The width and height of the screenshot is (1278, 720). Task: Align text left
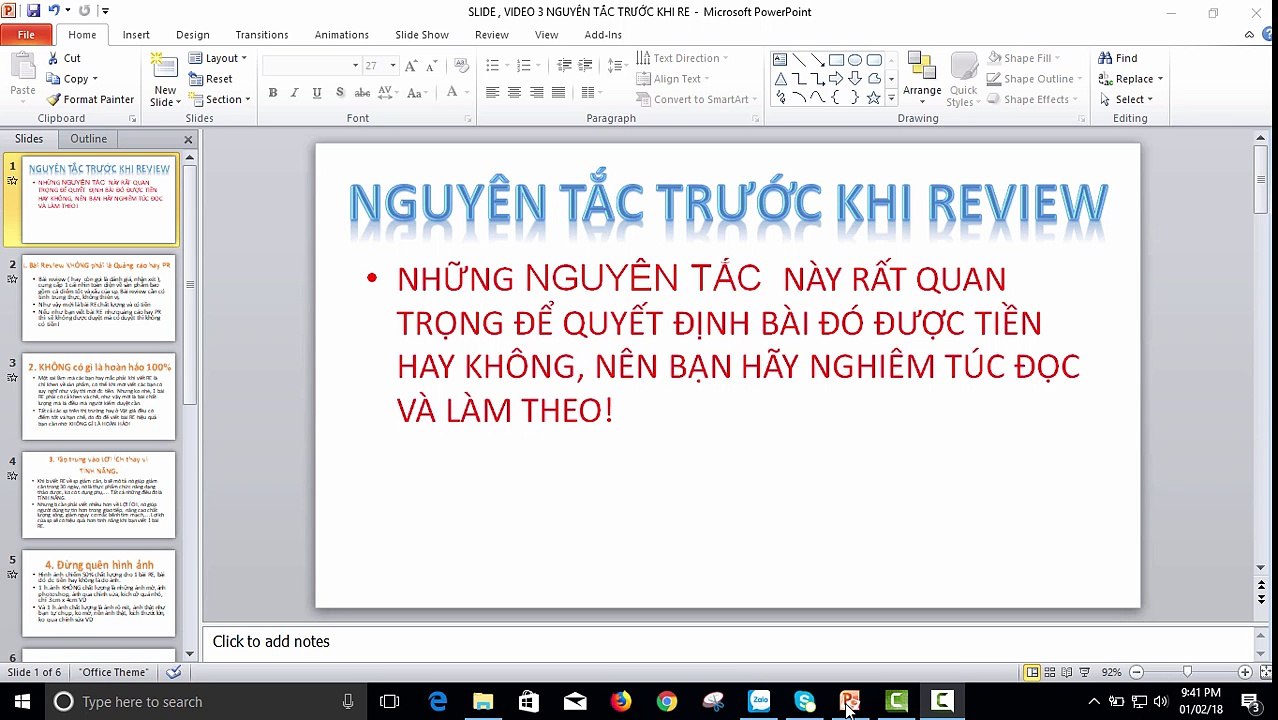[492, 92]
